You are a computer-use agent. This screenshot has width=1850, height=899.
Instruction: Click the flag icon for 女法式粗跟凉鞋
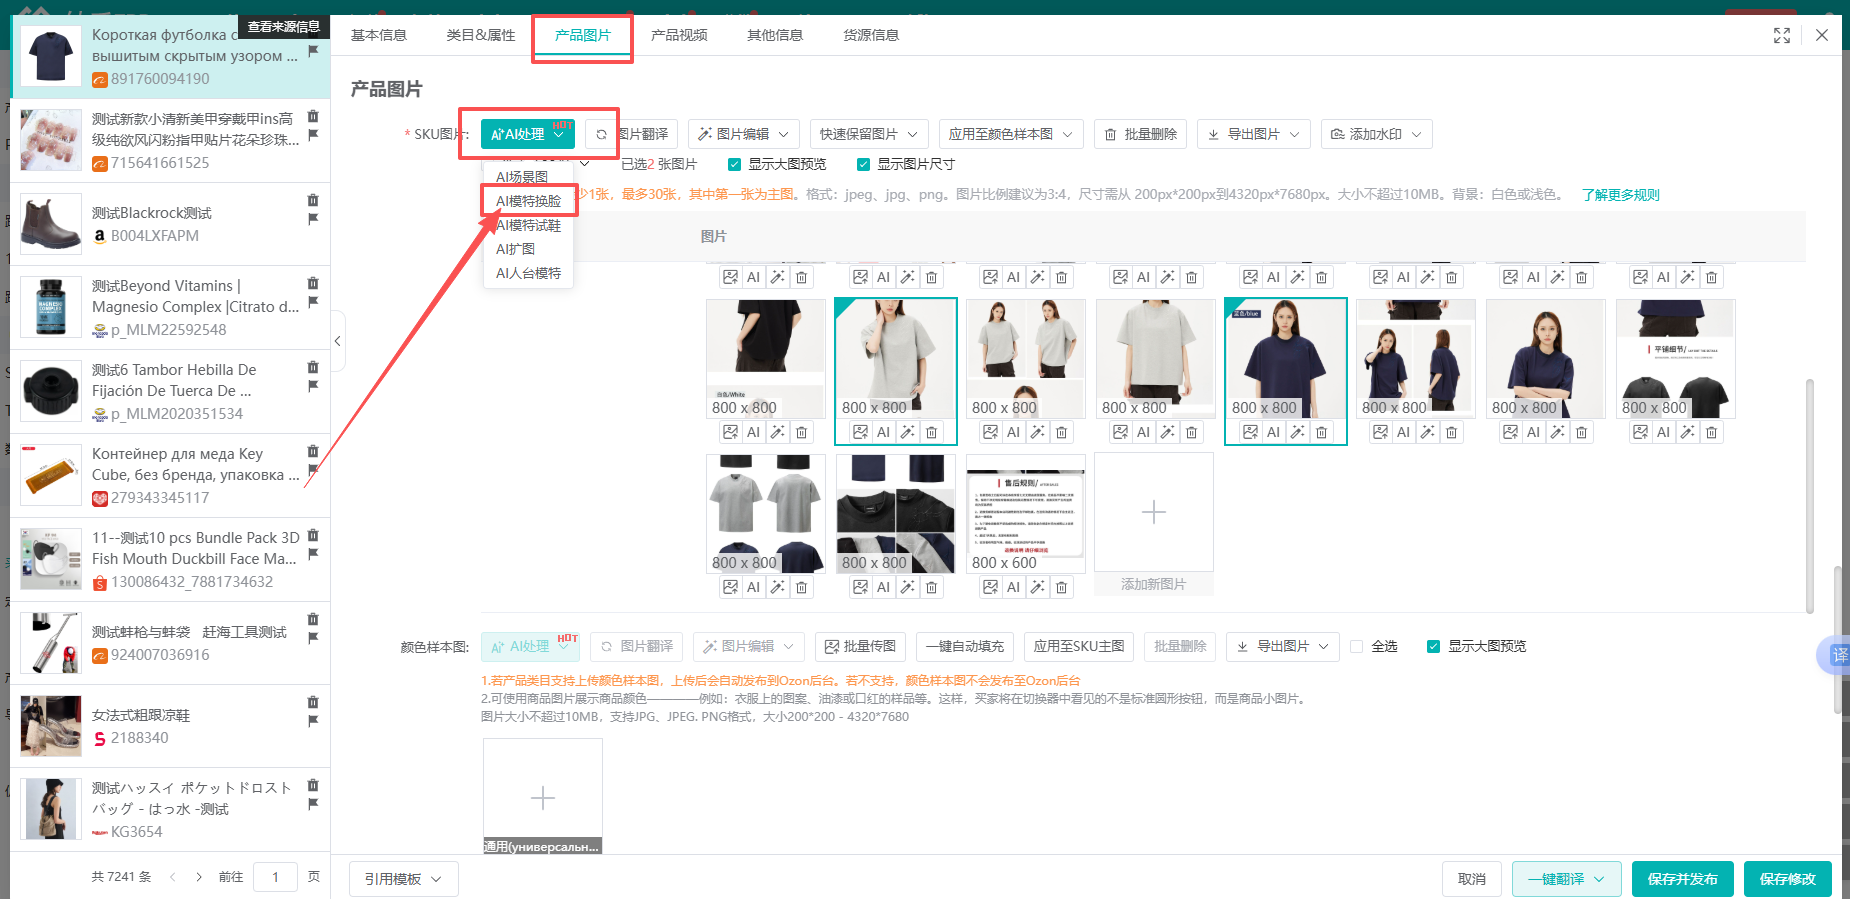pos(313,720)
